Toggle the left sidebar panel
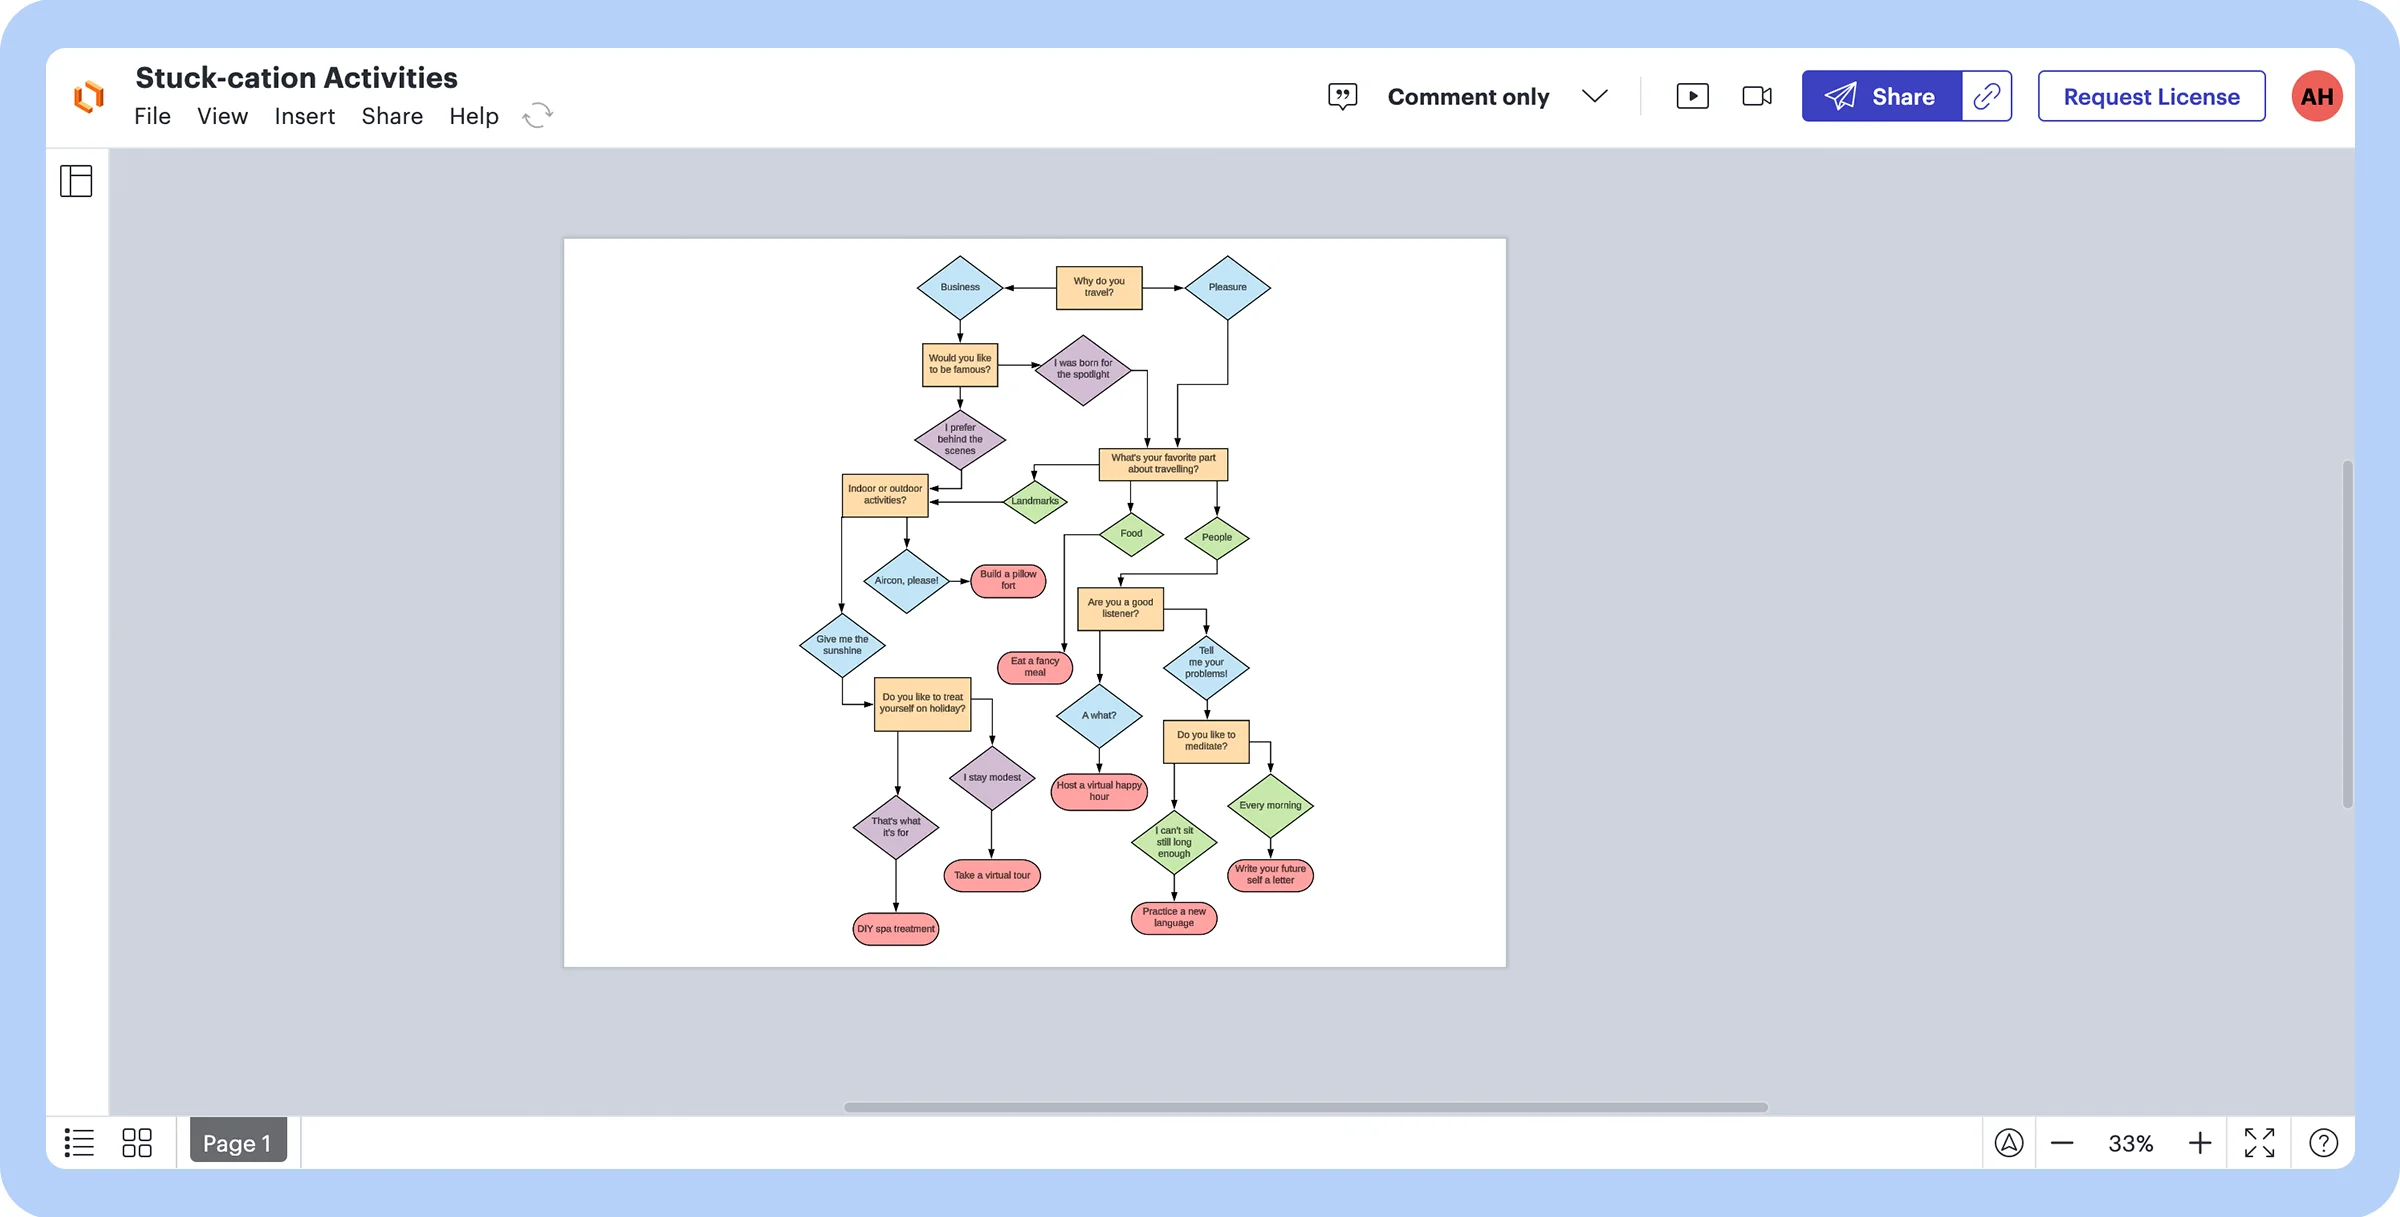Screen dimensions: 2400x1217 coord(77,181)
